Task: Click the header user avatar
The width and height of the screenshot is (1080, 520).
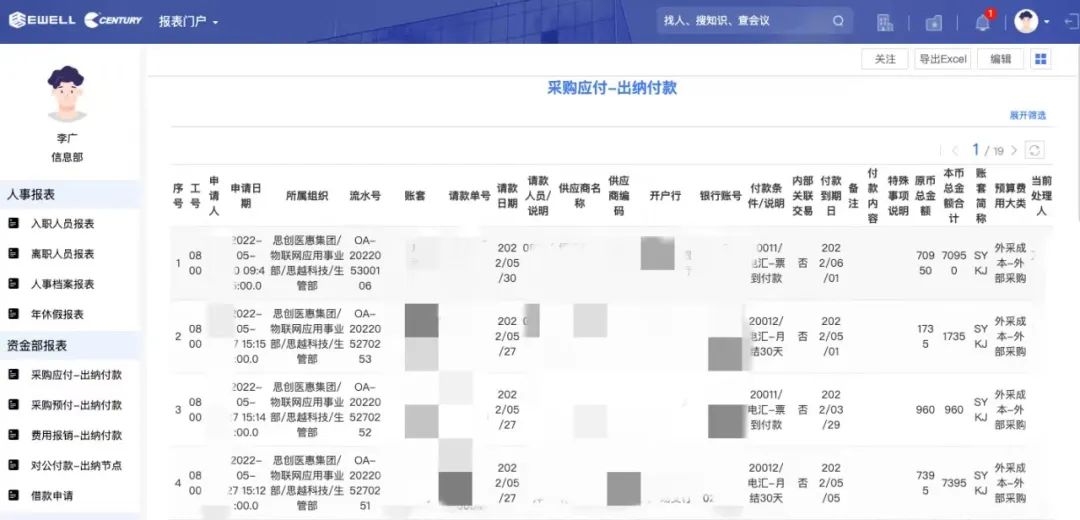Action: pos(1026,21)
